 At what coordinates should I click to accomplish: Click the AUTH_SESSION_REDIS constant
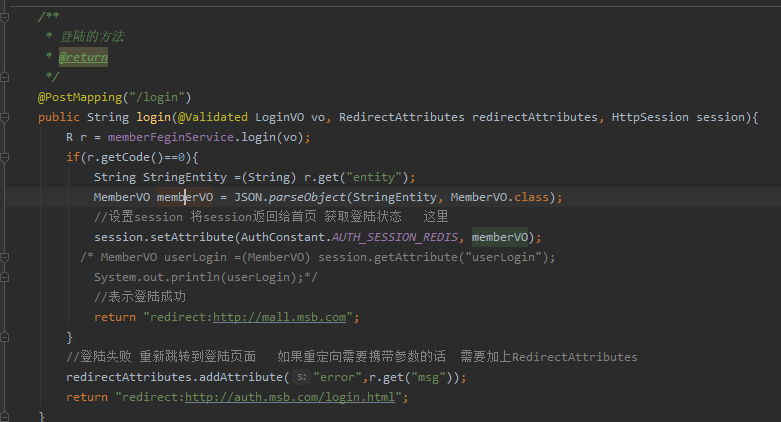[394, 237]
